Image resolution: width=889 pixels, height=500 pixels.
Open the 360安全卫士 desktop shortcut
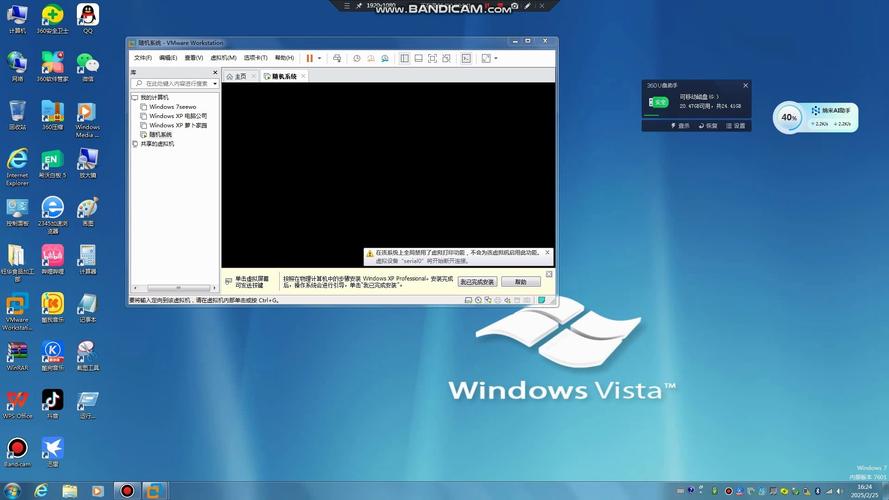point(52,19)
